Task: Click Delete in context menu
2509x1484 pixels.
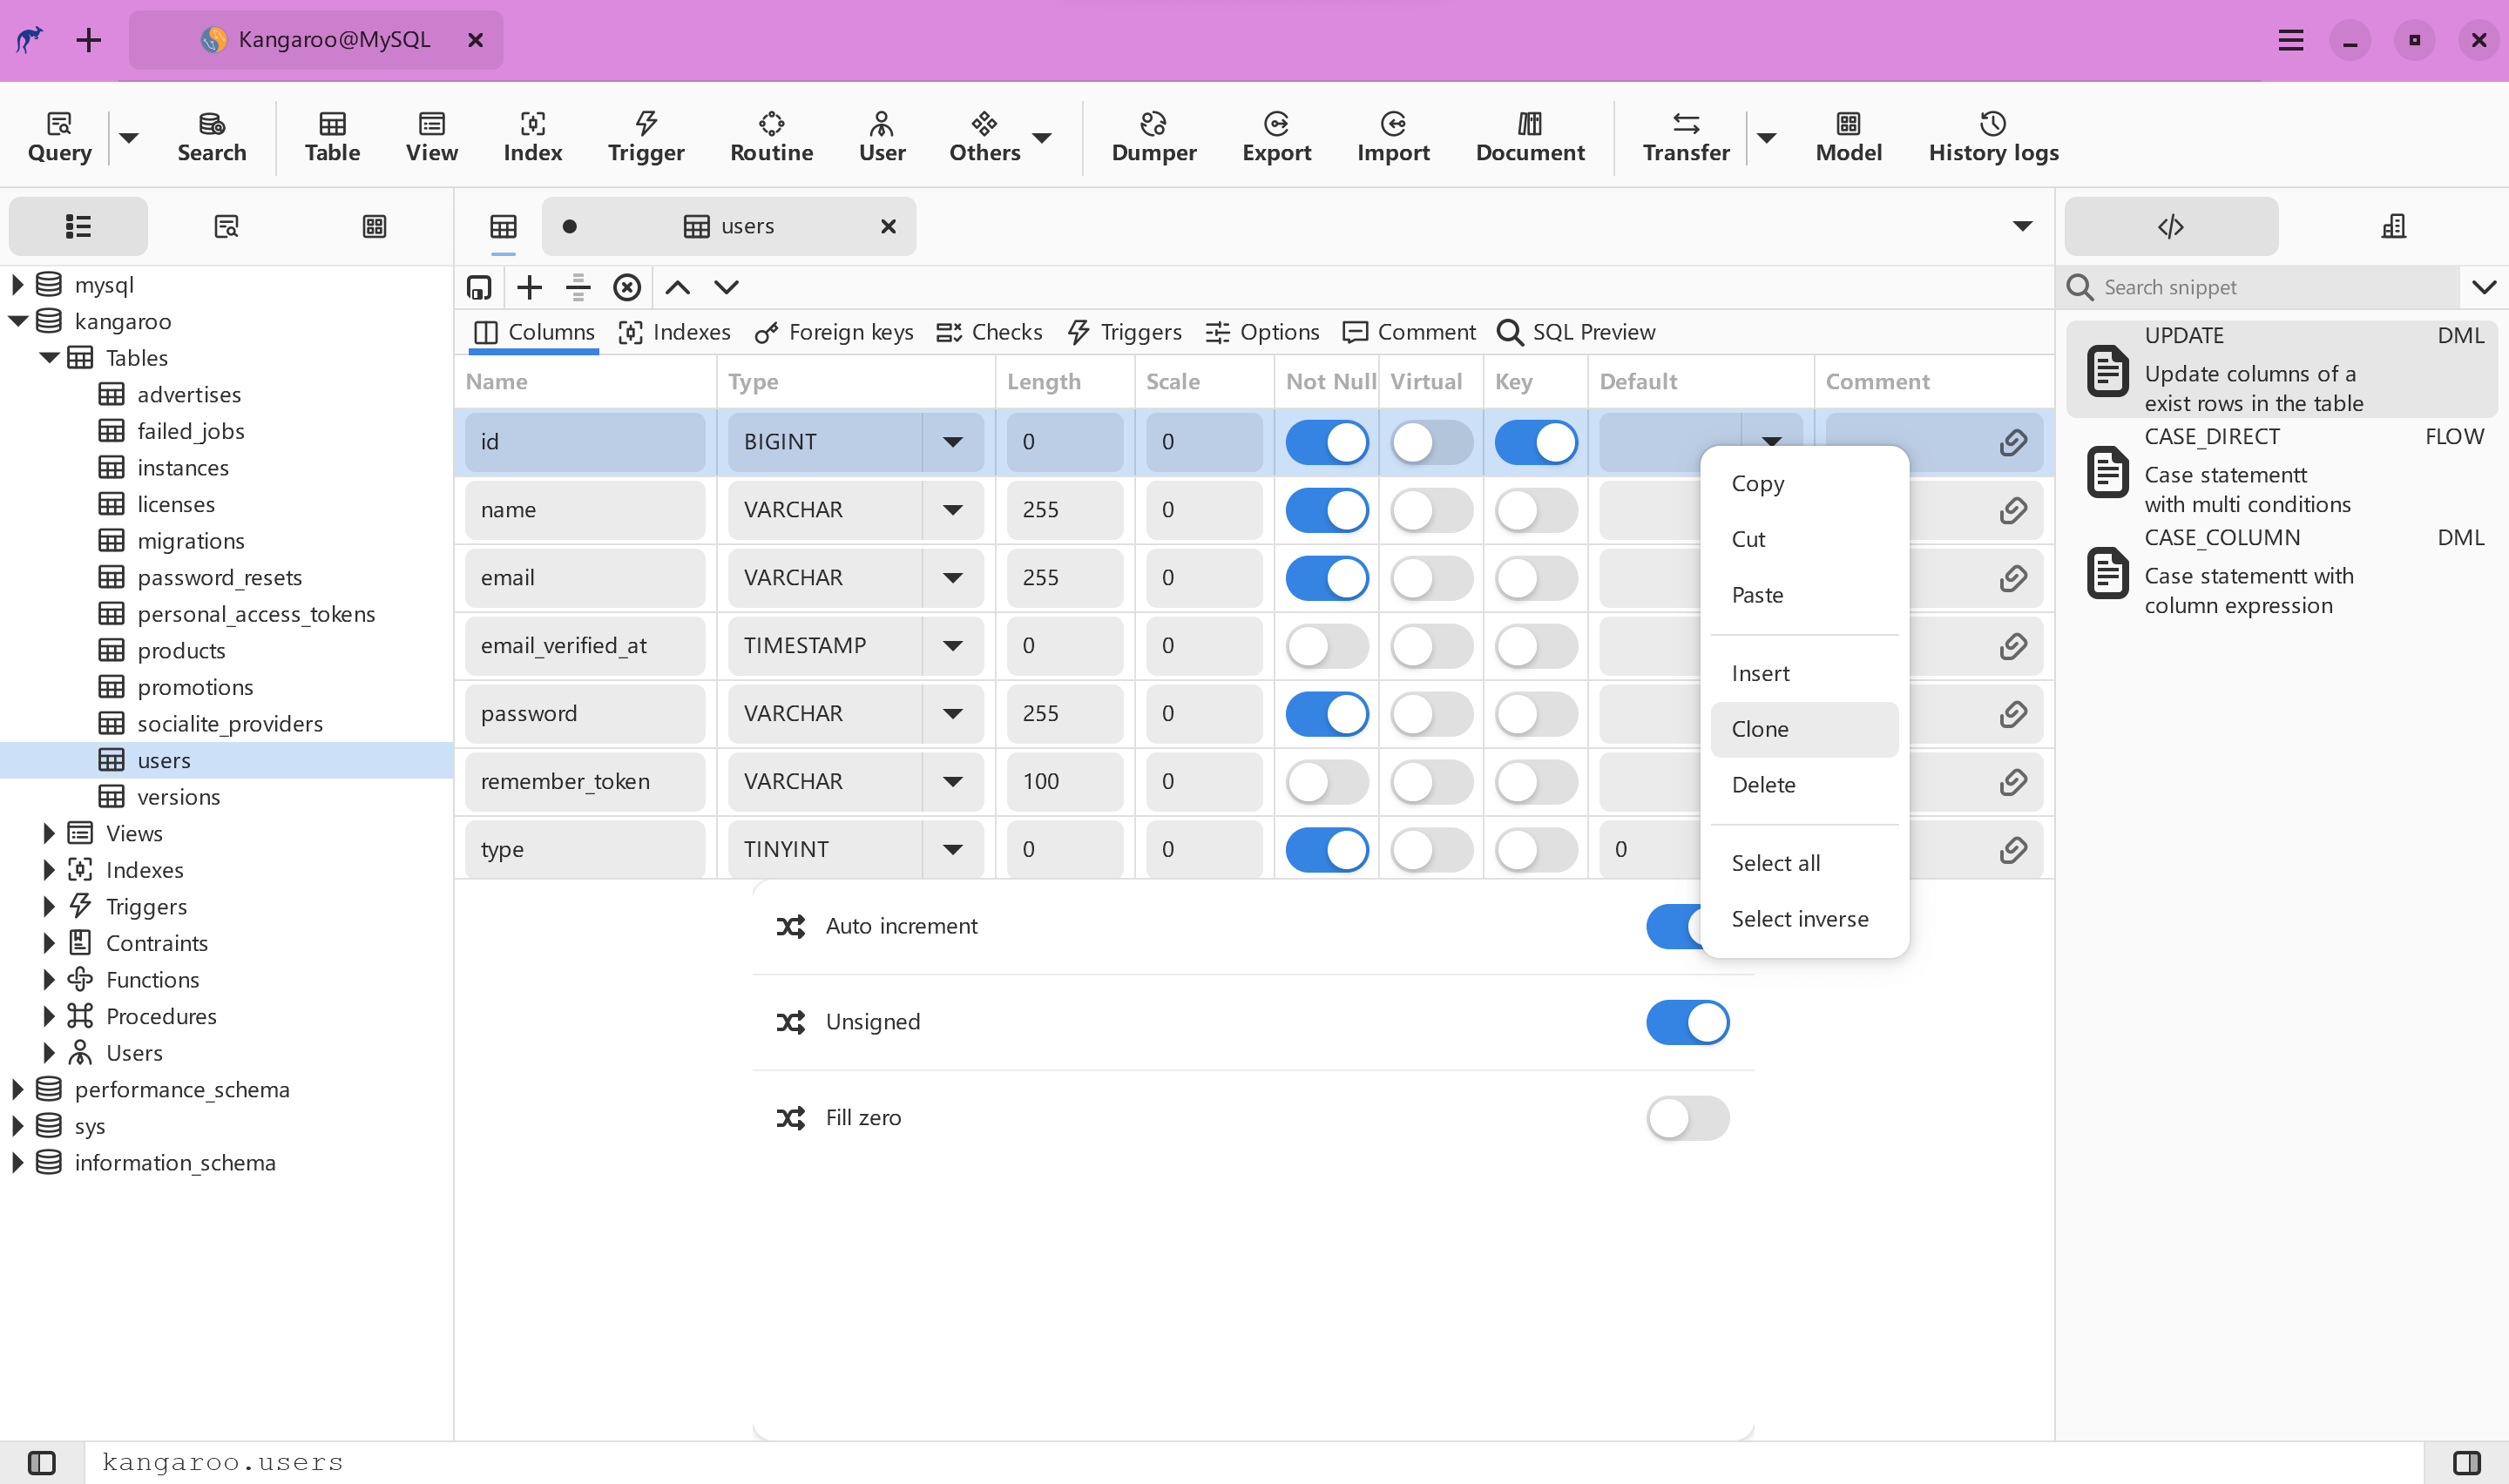Action: pyautogui.click(x=1763, y=785)
